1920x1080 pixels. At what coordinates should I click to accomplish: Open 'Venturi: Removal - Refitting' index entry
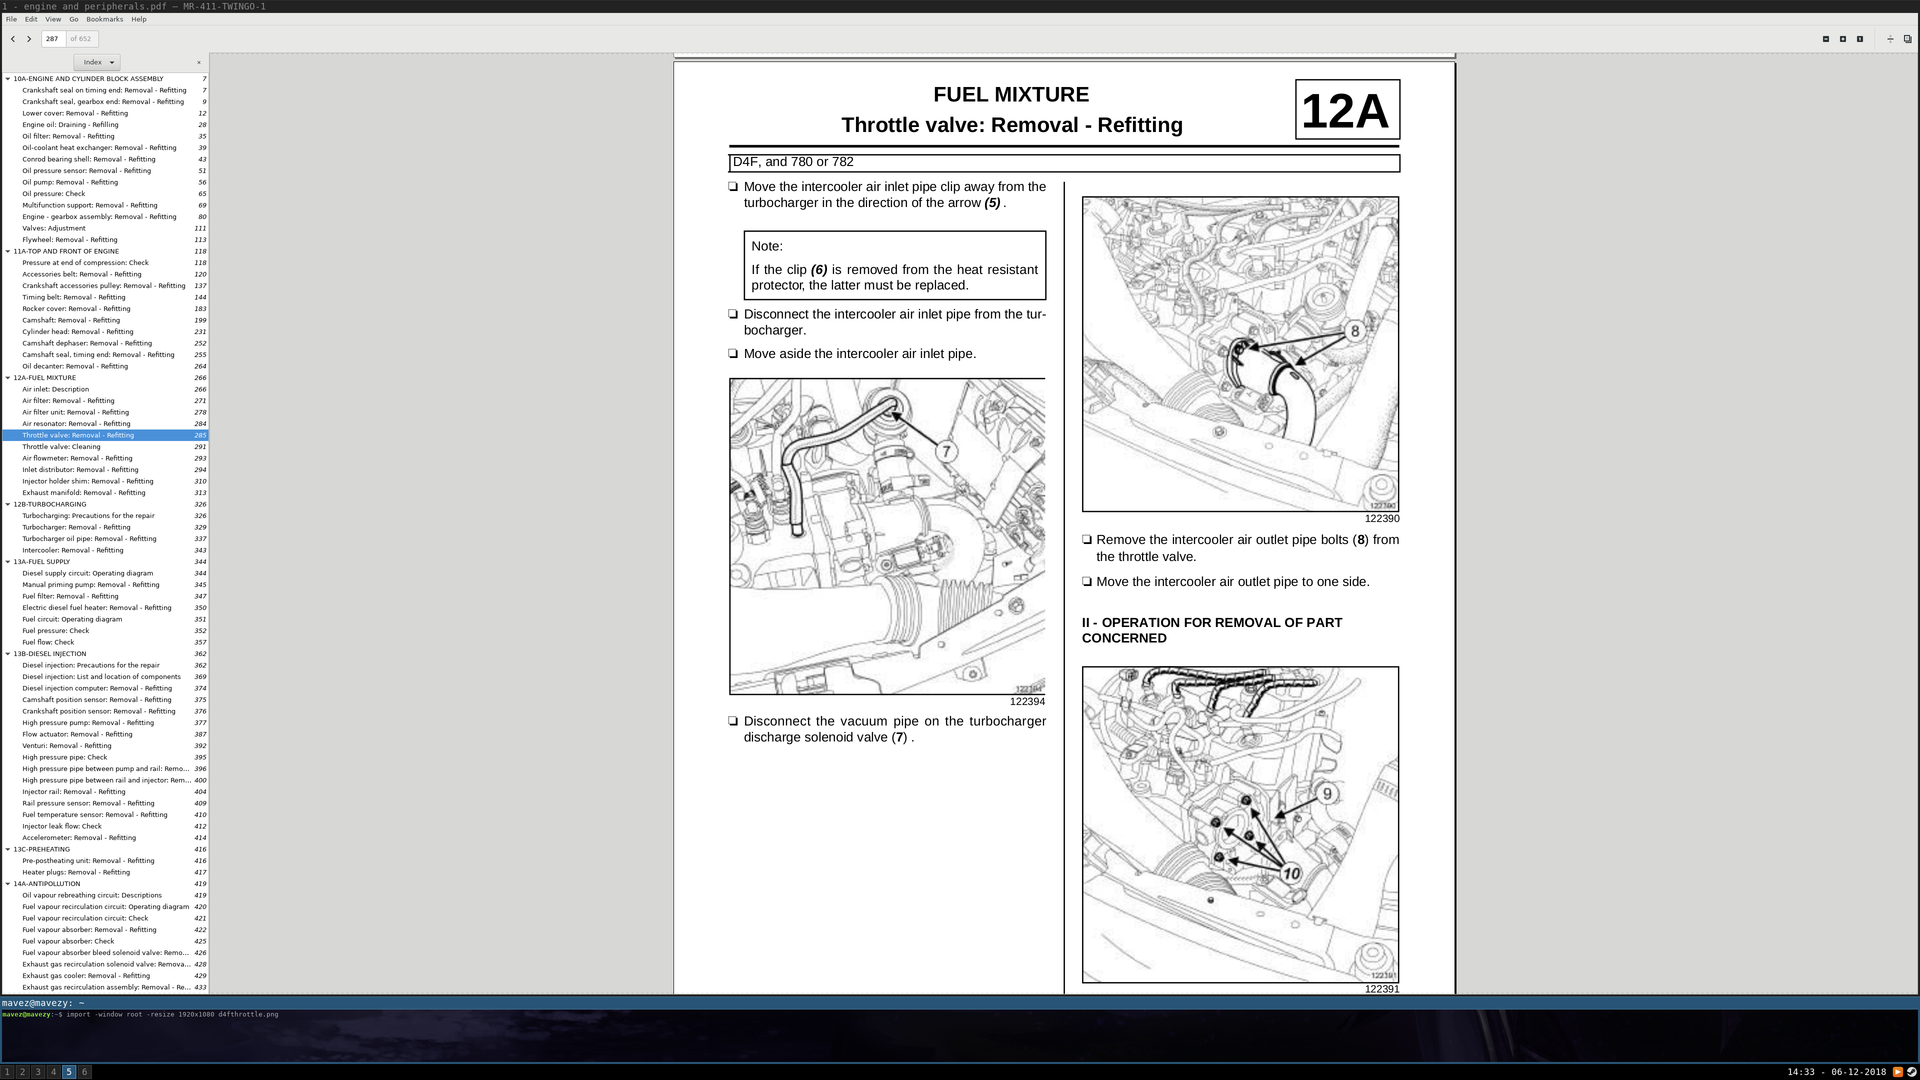(105, 746)
